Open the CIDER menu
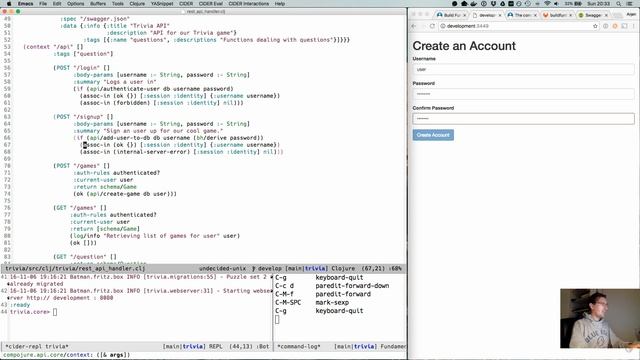 pyautogui.click(x=186, y=4)
